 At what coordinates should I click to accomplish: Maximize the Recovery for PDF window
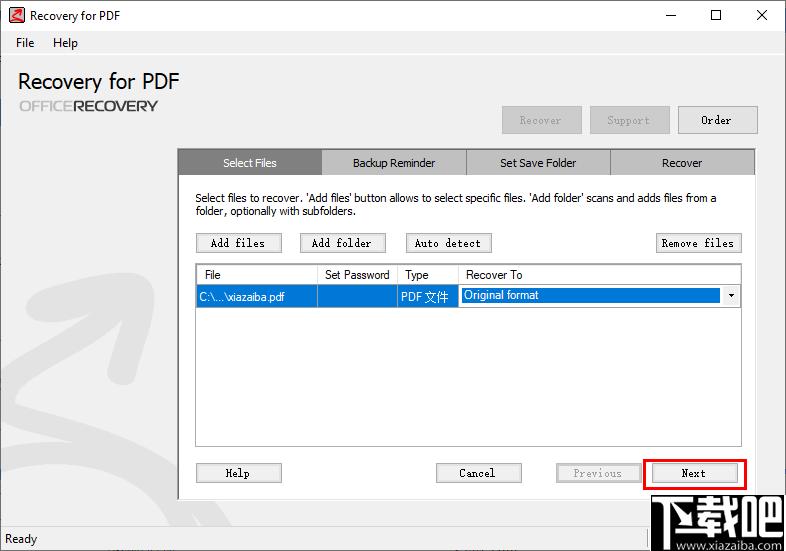click(x=716, y=16)
